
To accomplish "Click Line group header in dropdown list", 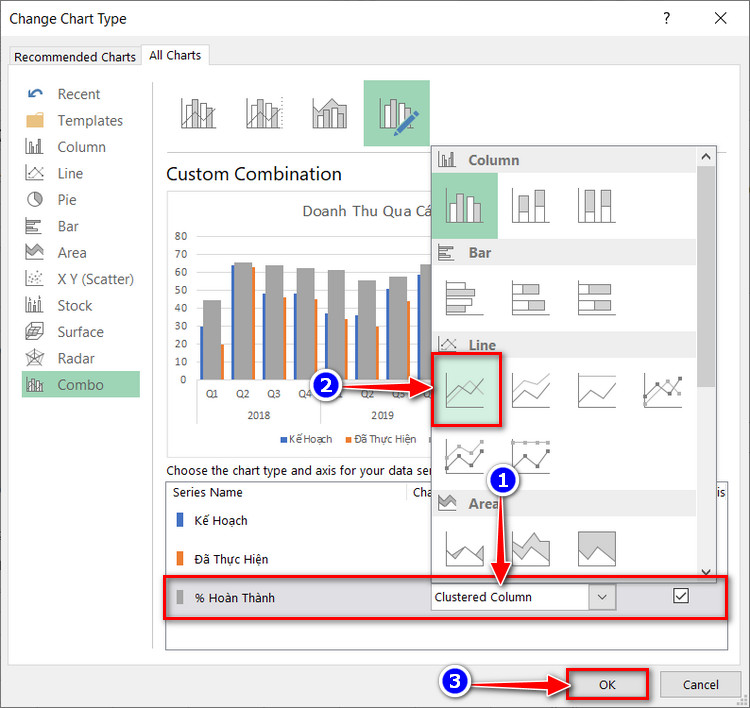I will [564, 344].
